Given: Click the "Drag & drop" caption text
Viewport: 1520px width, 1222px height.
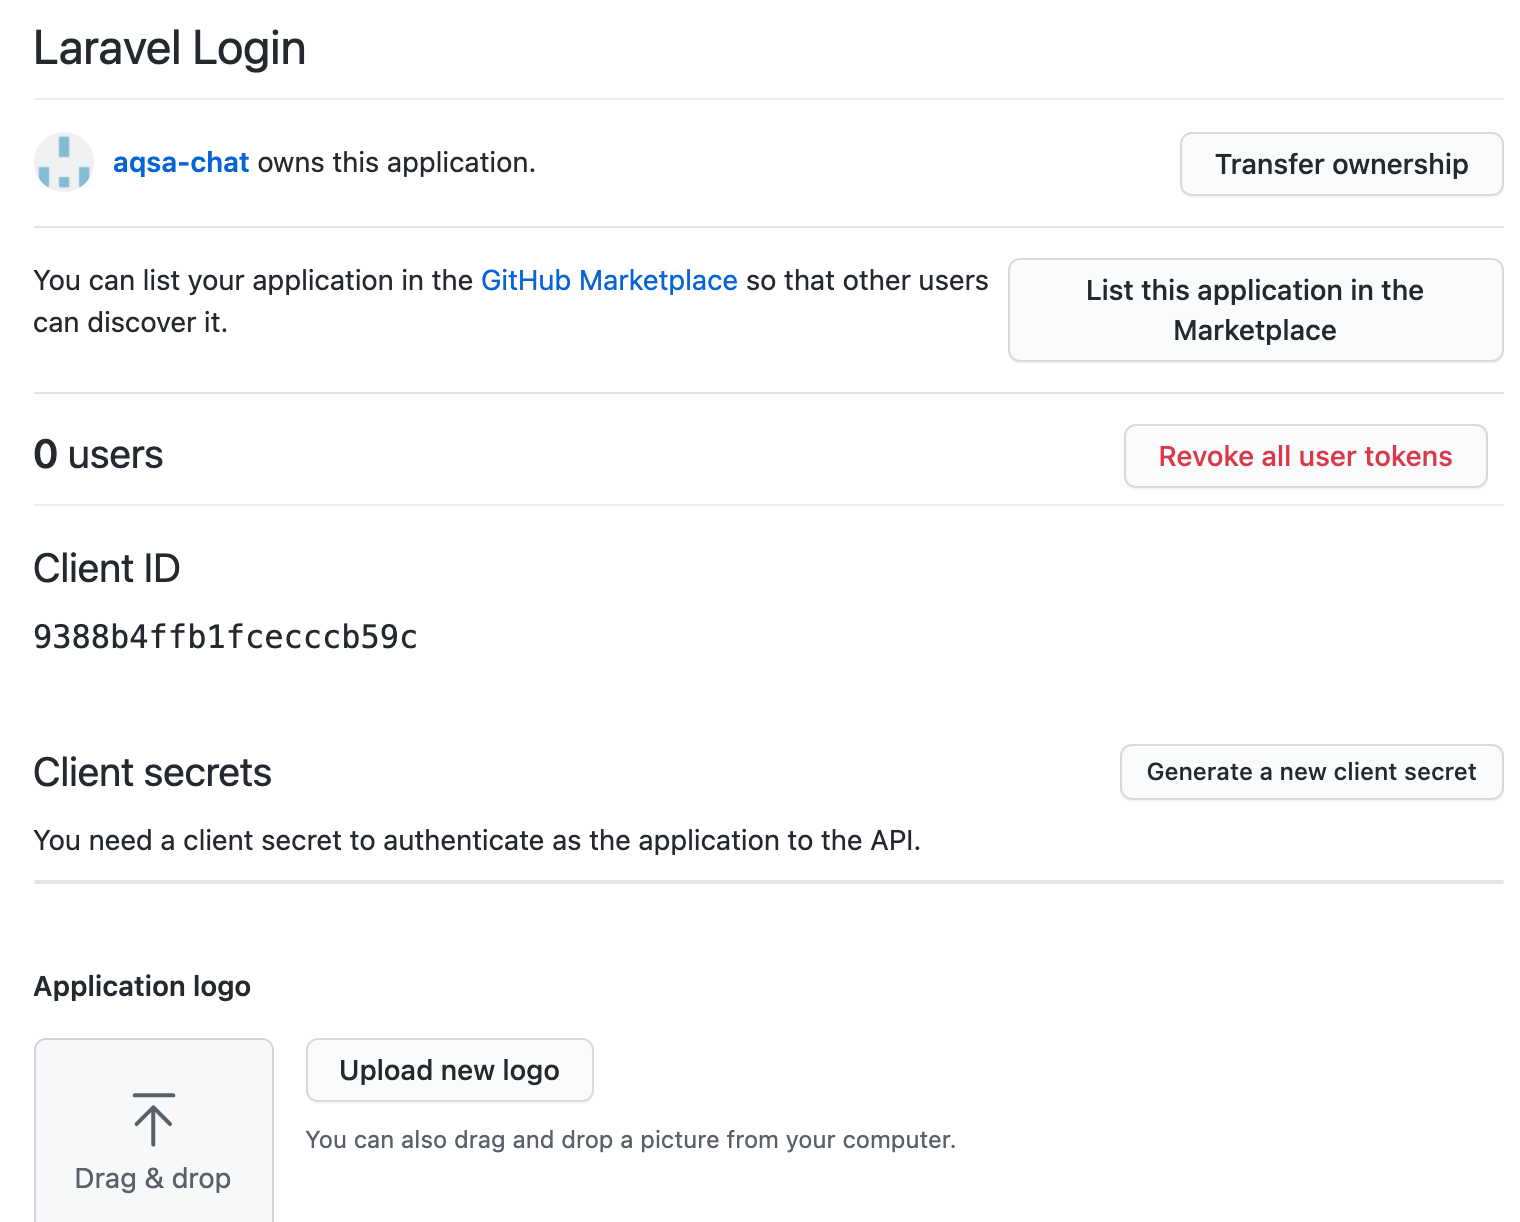Looking at the screenshot, I should point(153,1178).
